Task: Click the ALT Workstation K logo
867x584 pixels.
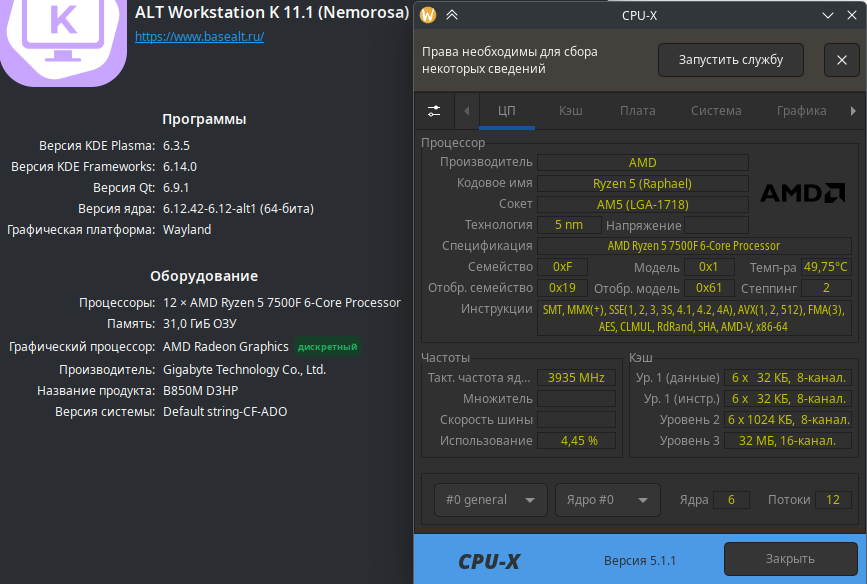Action: pyautogui.click(x=62, y=41)
